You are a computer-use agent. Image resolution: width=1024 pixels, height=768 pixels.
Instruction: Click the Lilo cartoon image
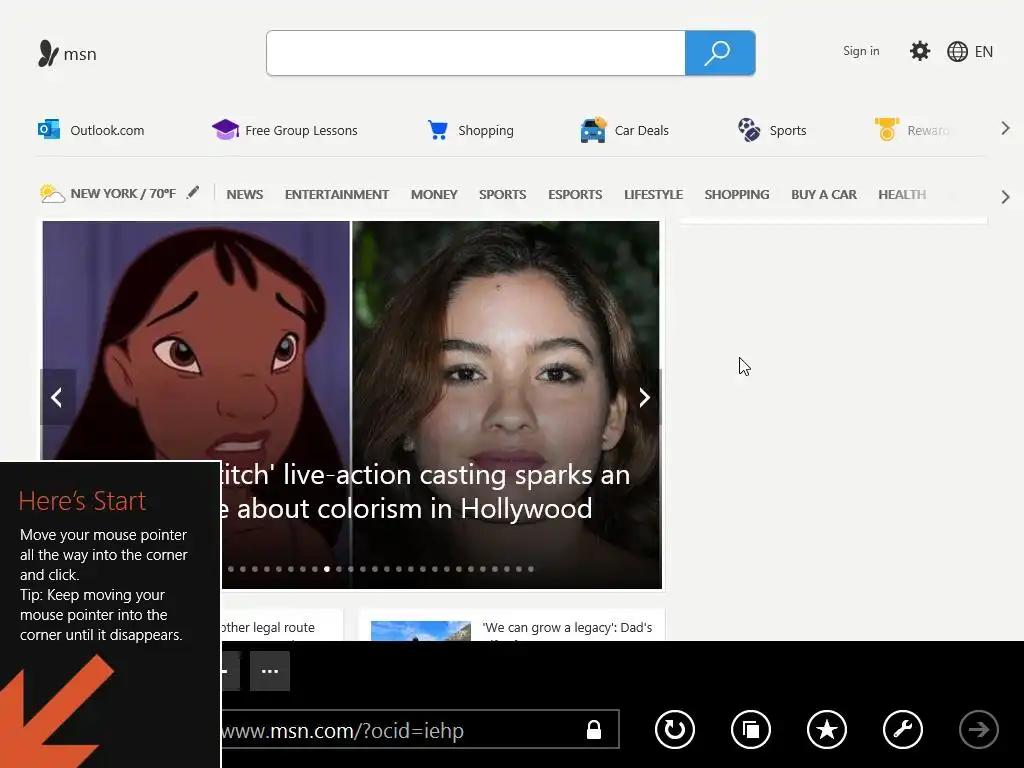(x=196, y=340)
